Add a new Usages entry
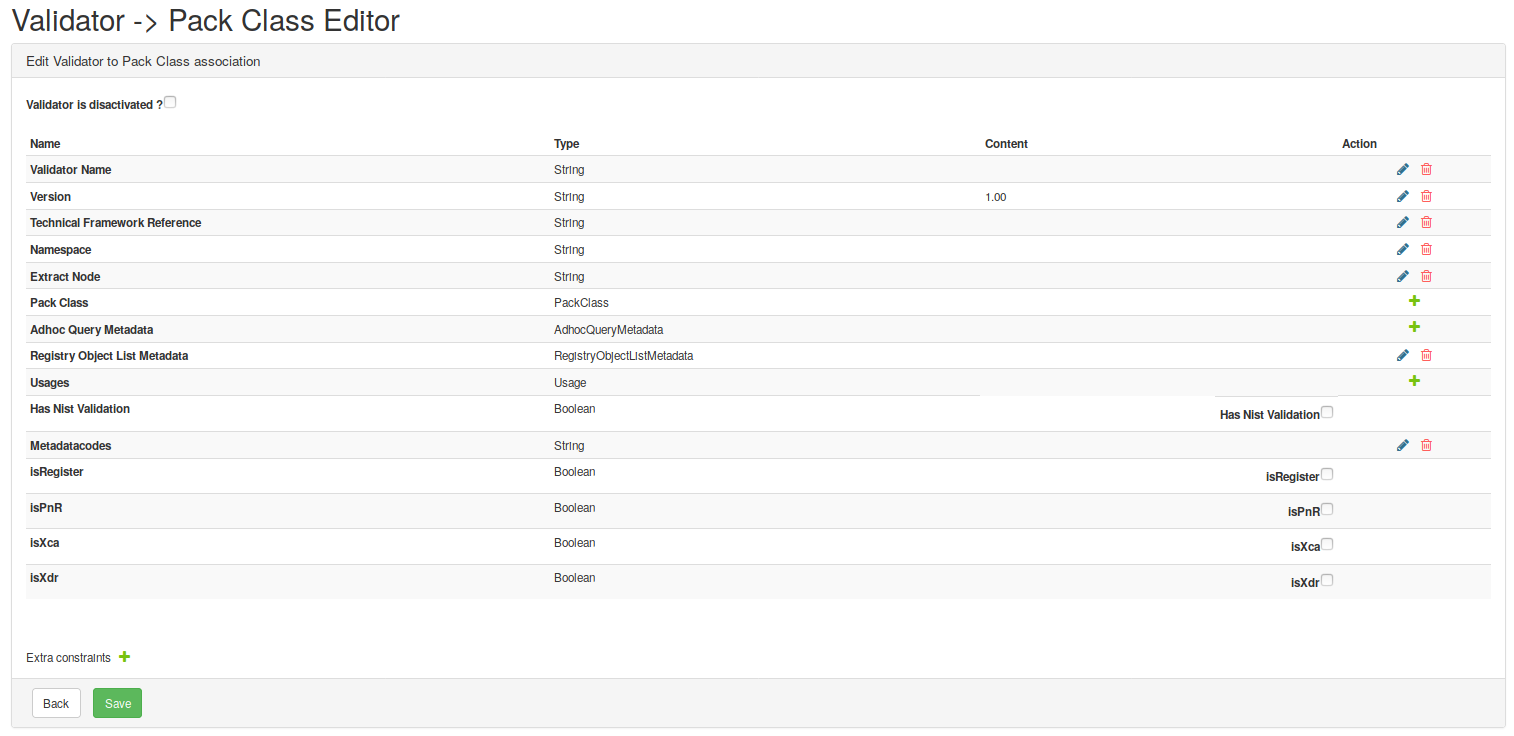 click(x=1414, y=381)
